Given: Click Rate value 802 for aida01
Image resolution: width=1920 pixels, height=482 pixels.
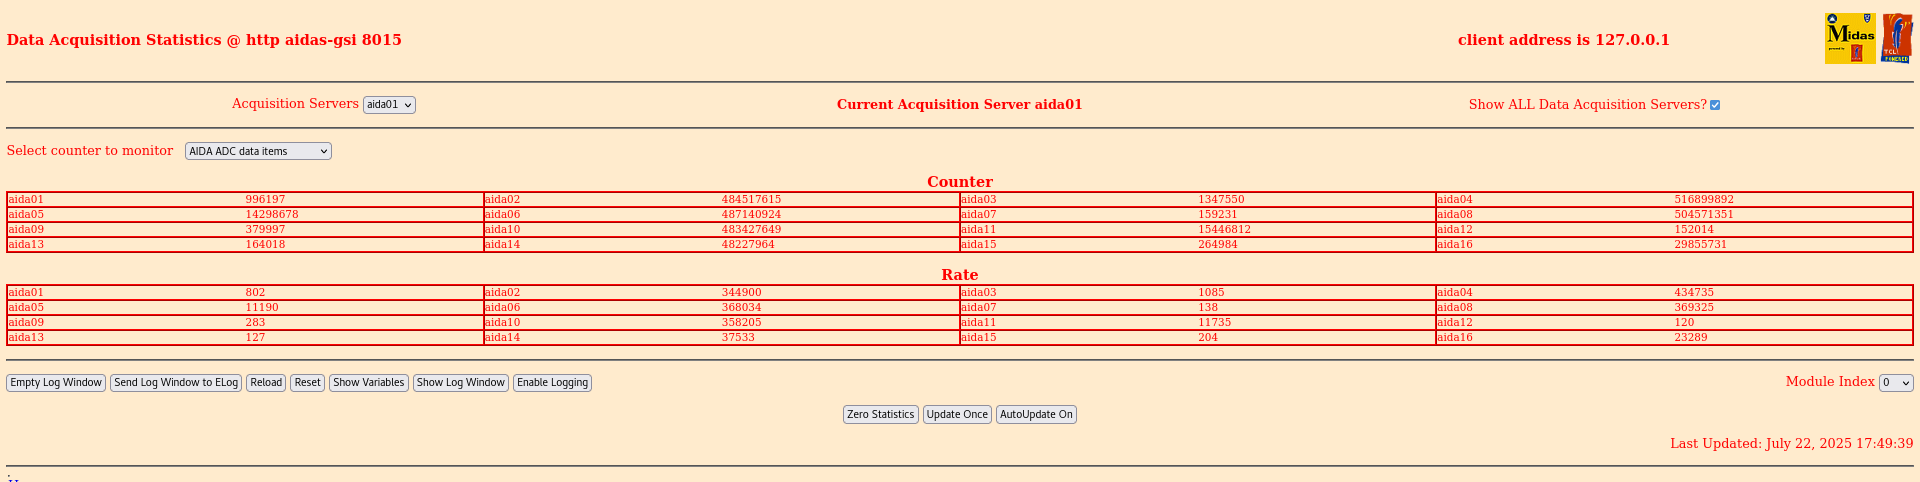Looking at the screenshot, I should [255, 293].
